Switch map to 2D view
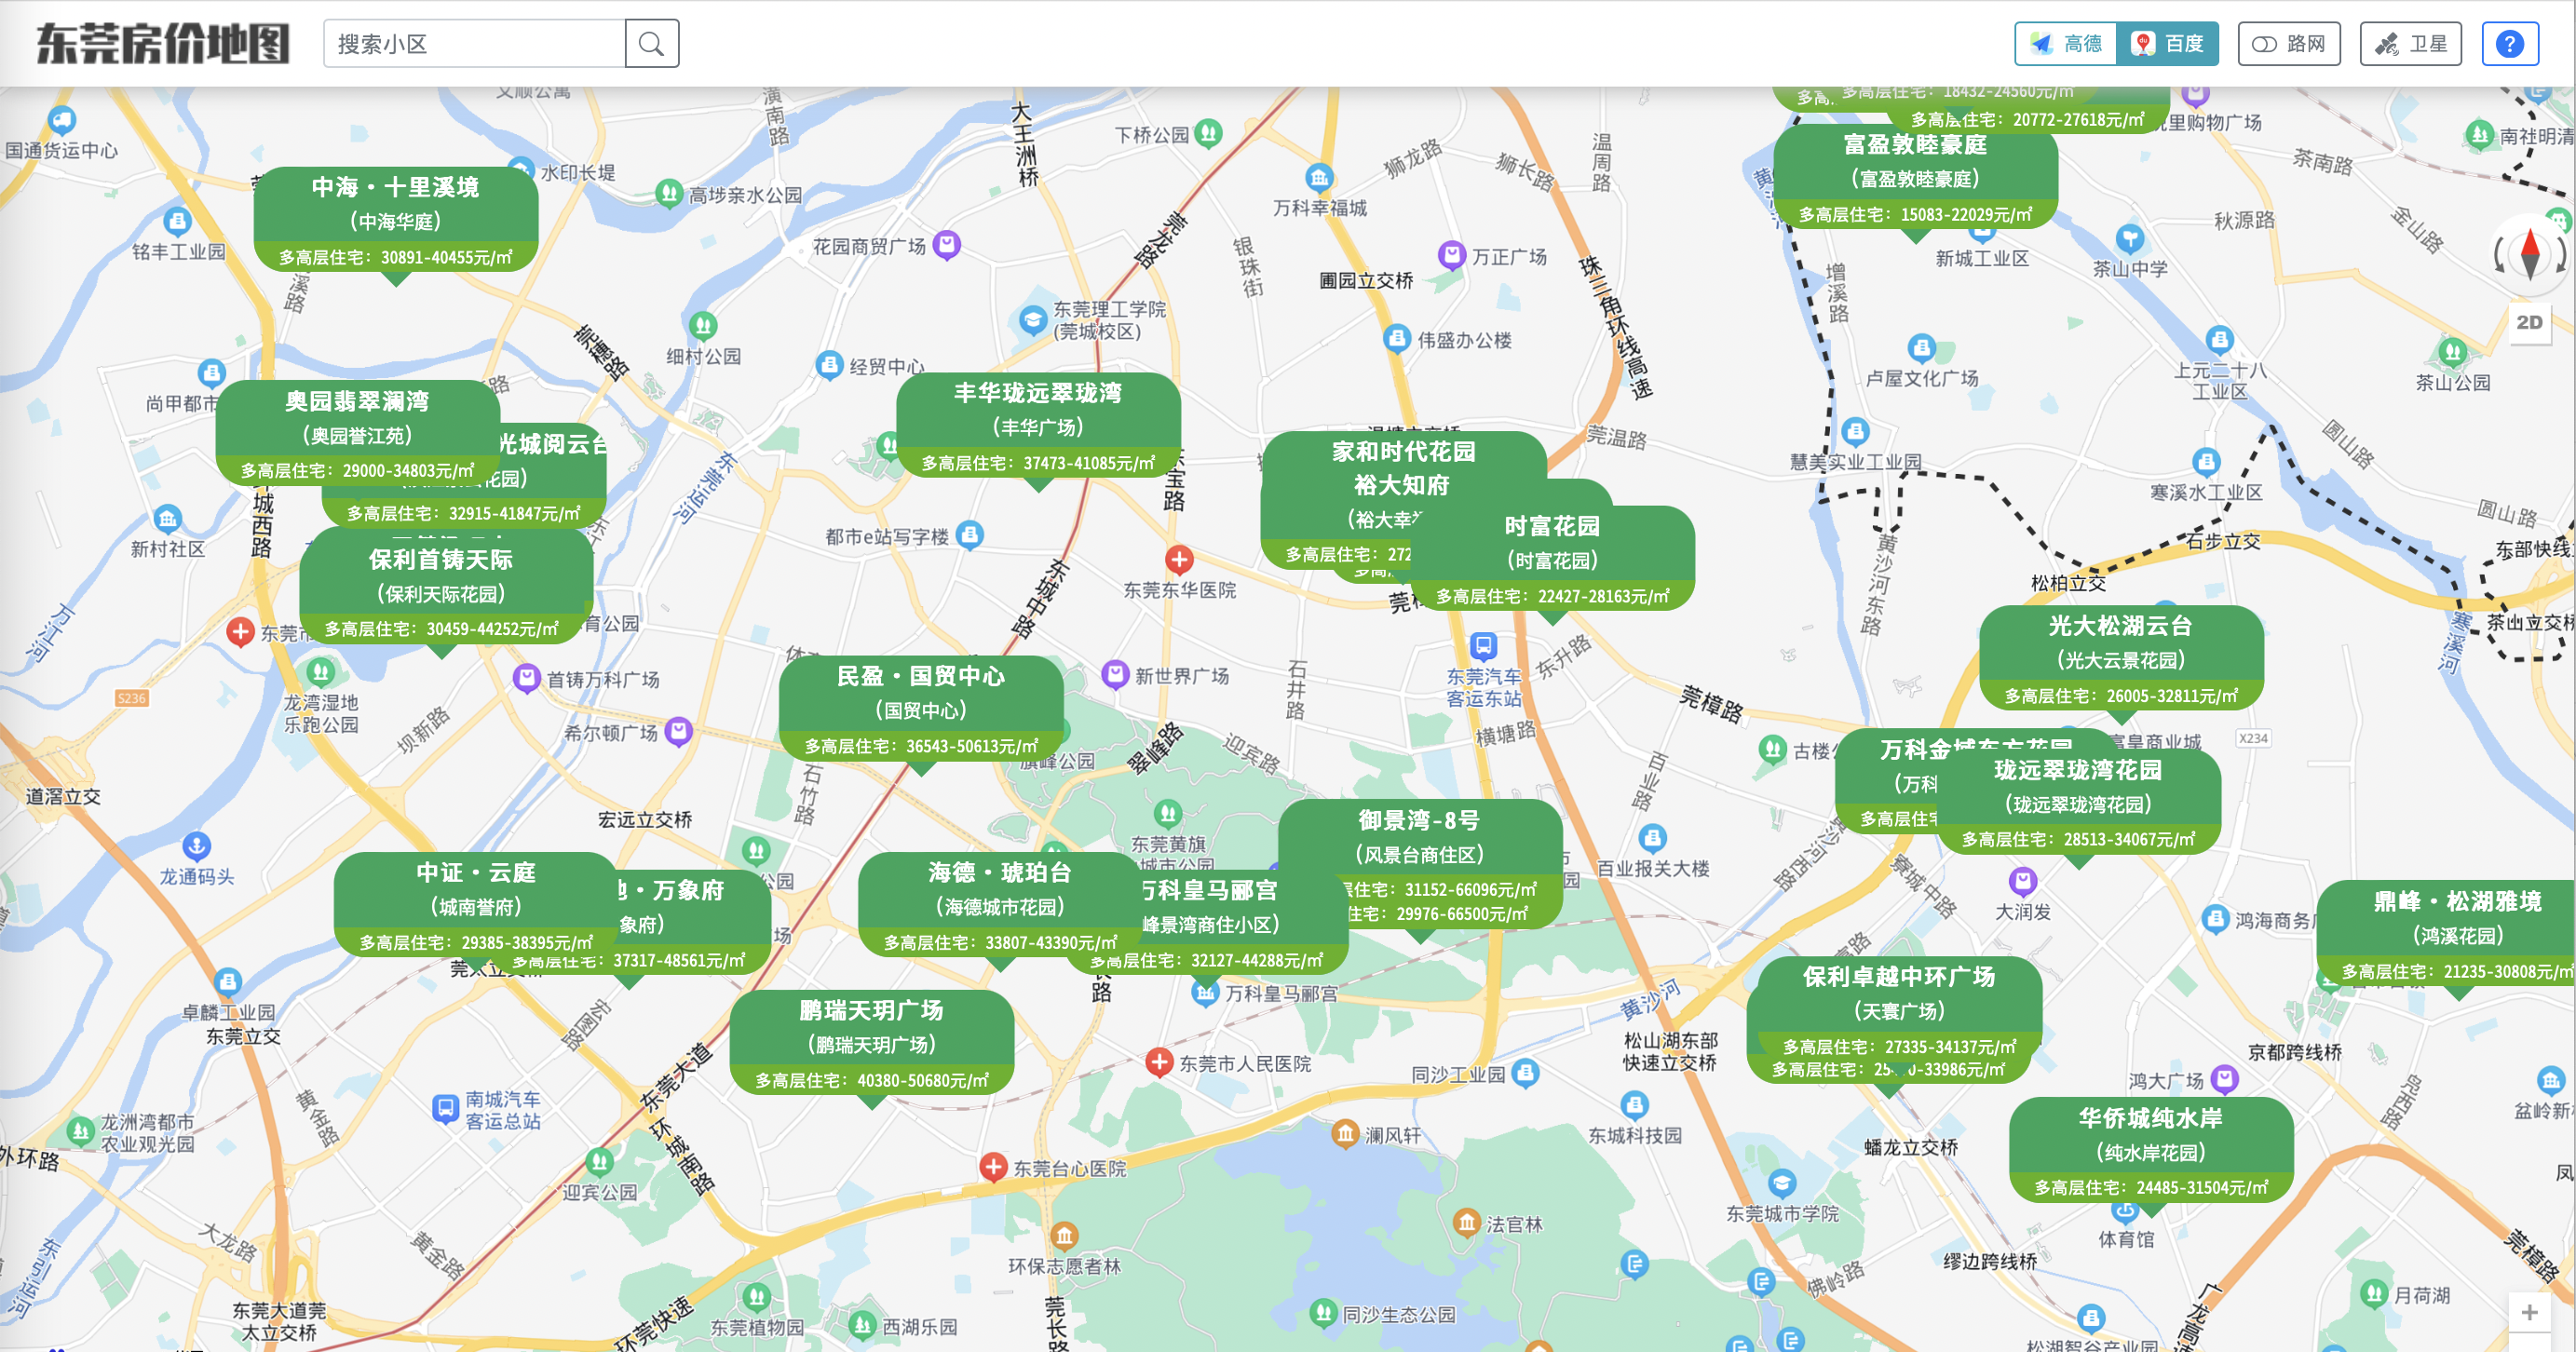Viewport: 2576px width, 1352px height. pos(2529,322)
